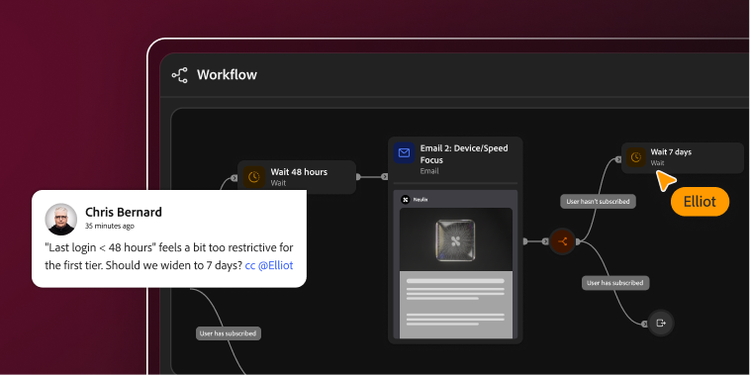
Task: Click the blue envelope Email 2 icon
Action: click(x=404, y=153)
